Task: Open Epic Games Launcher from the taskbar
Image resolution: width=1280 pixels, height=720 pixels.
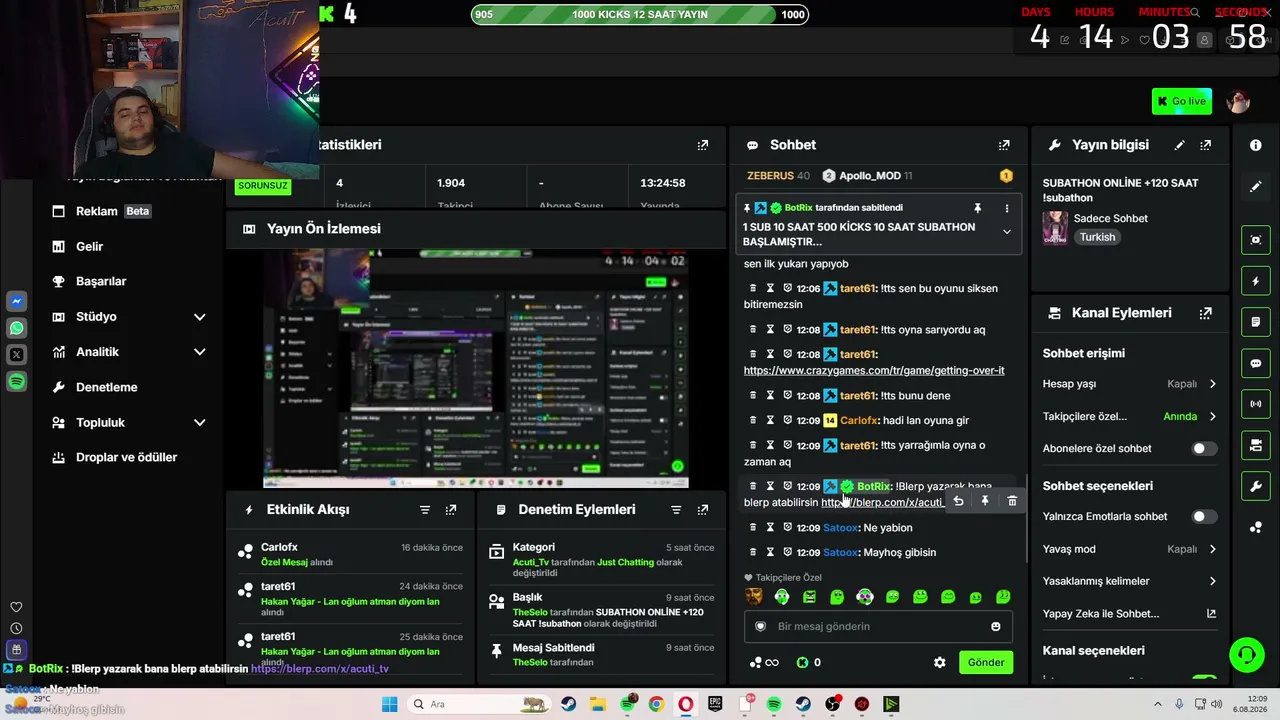Action: [x=715, y=704]
